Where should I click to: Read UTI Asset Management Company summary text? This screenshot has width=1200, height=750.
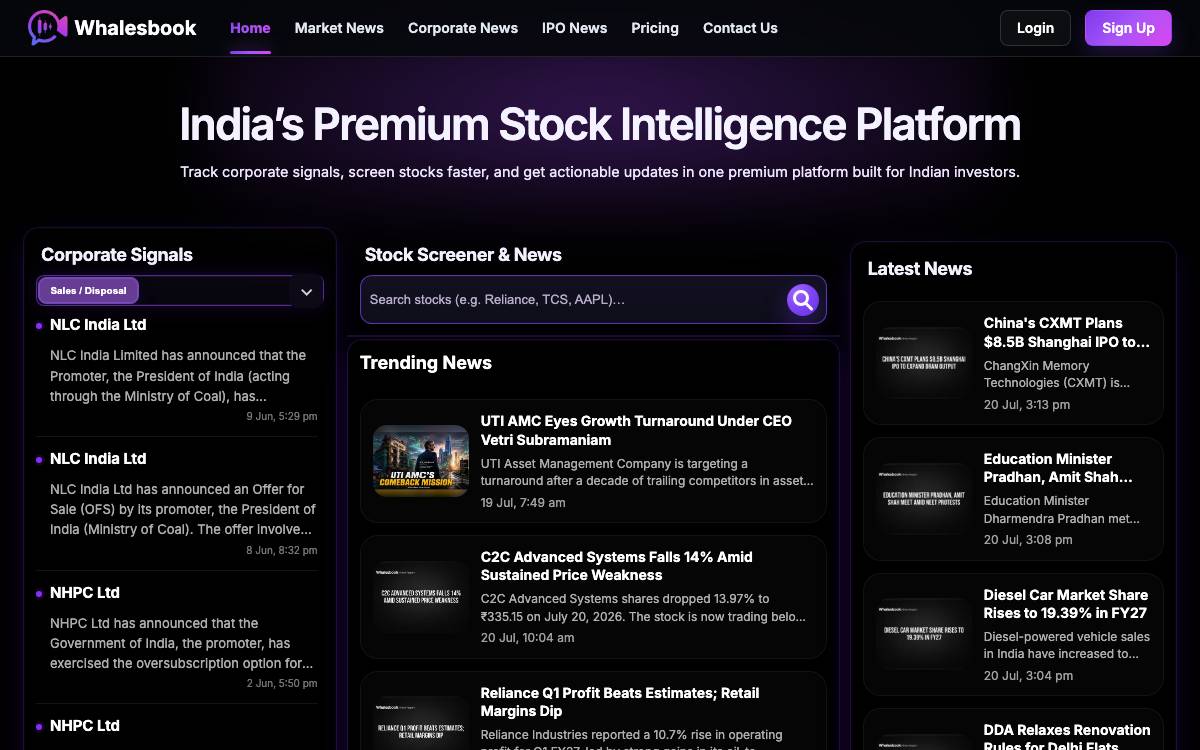point(647,472)
